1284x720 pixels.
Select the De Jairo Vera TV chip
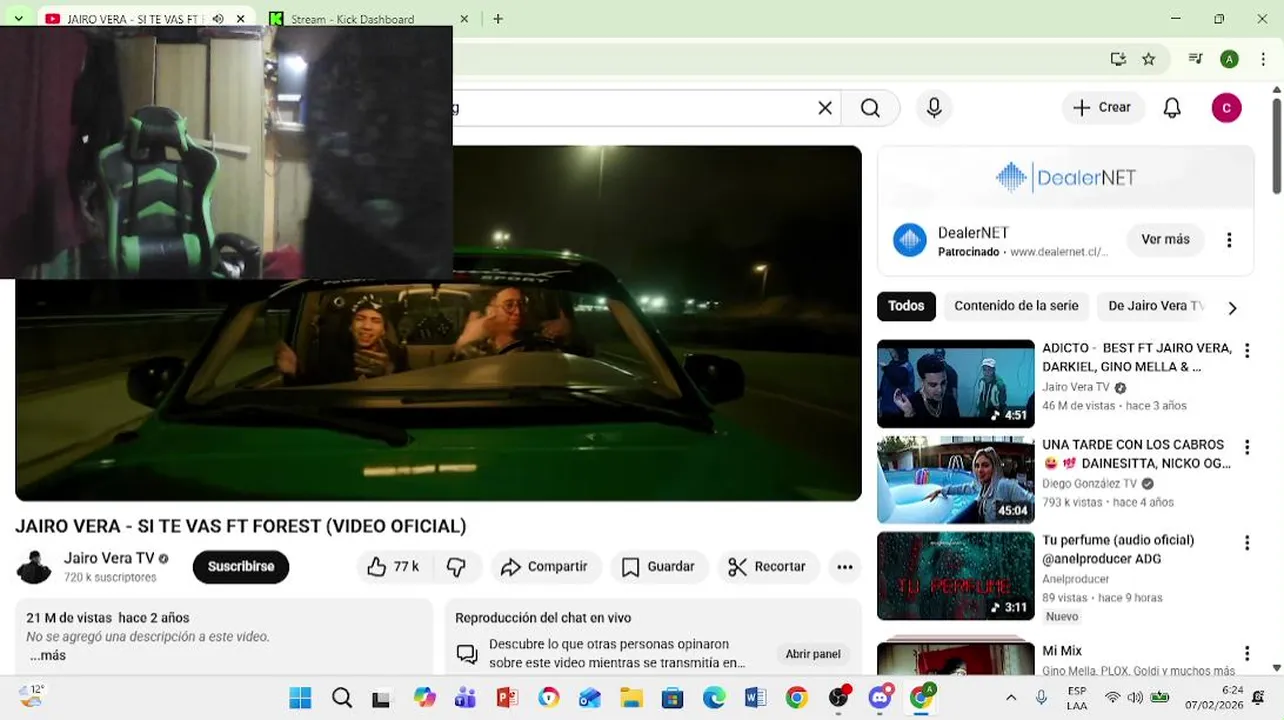click(1154, 306)
